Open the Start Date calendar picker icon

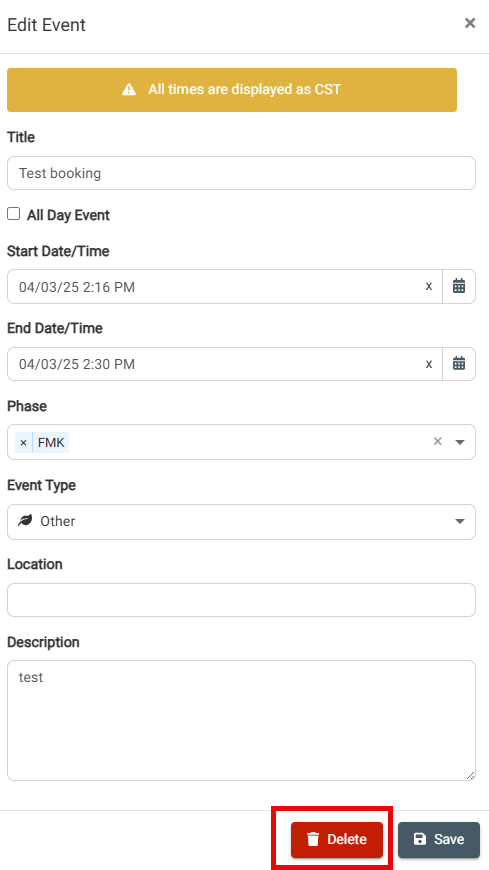click(458, 286)
